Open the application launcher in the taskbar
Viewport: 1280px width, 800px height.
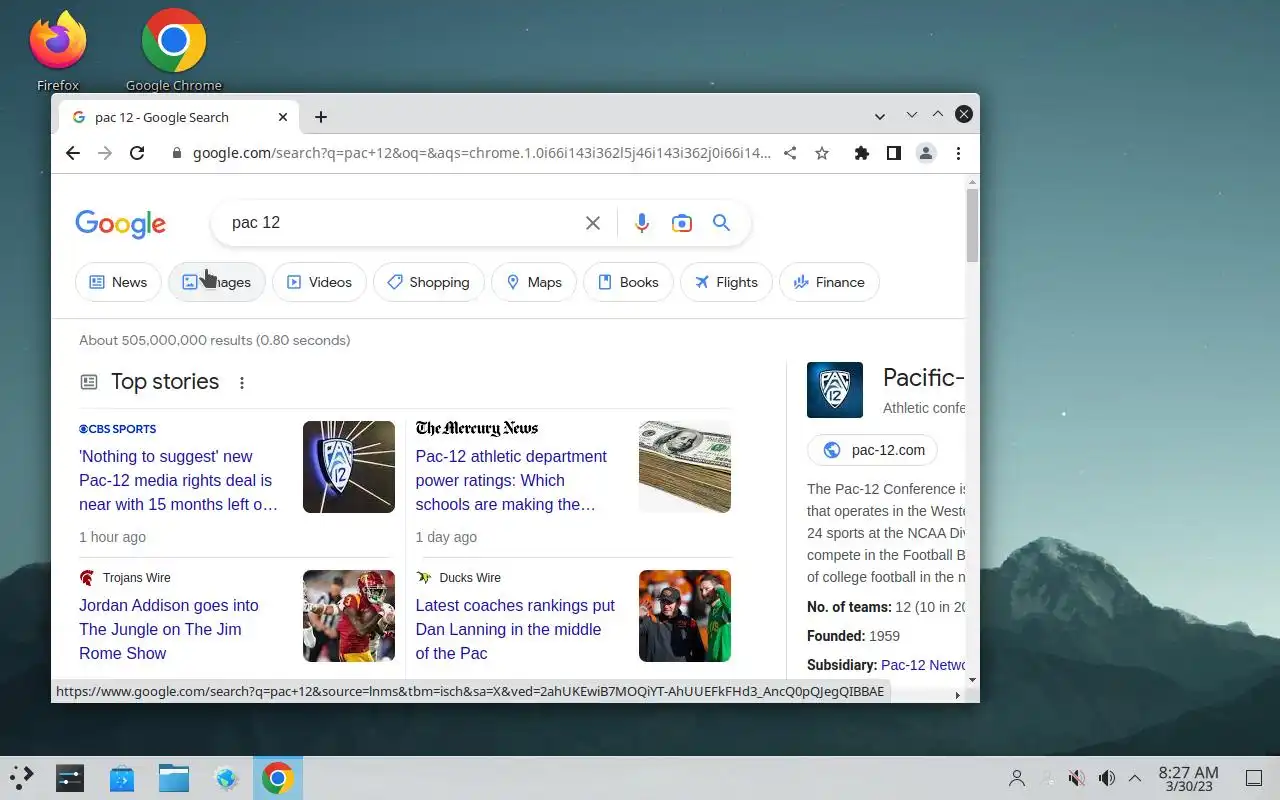coord(22,778)
